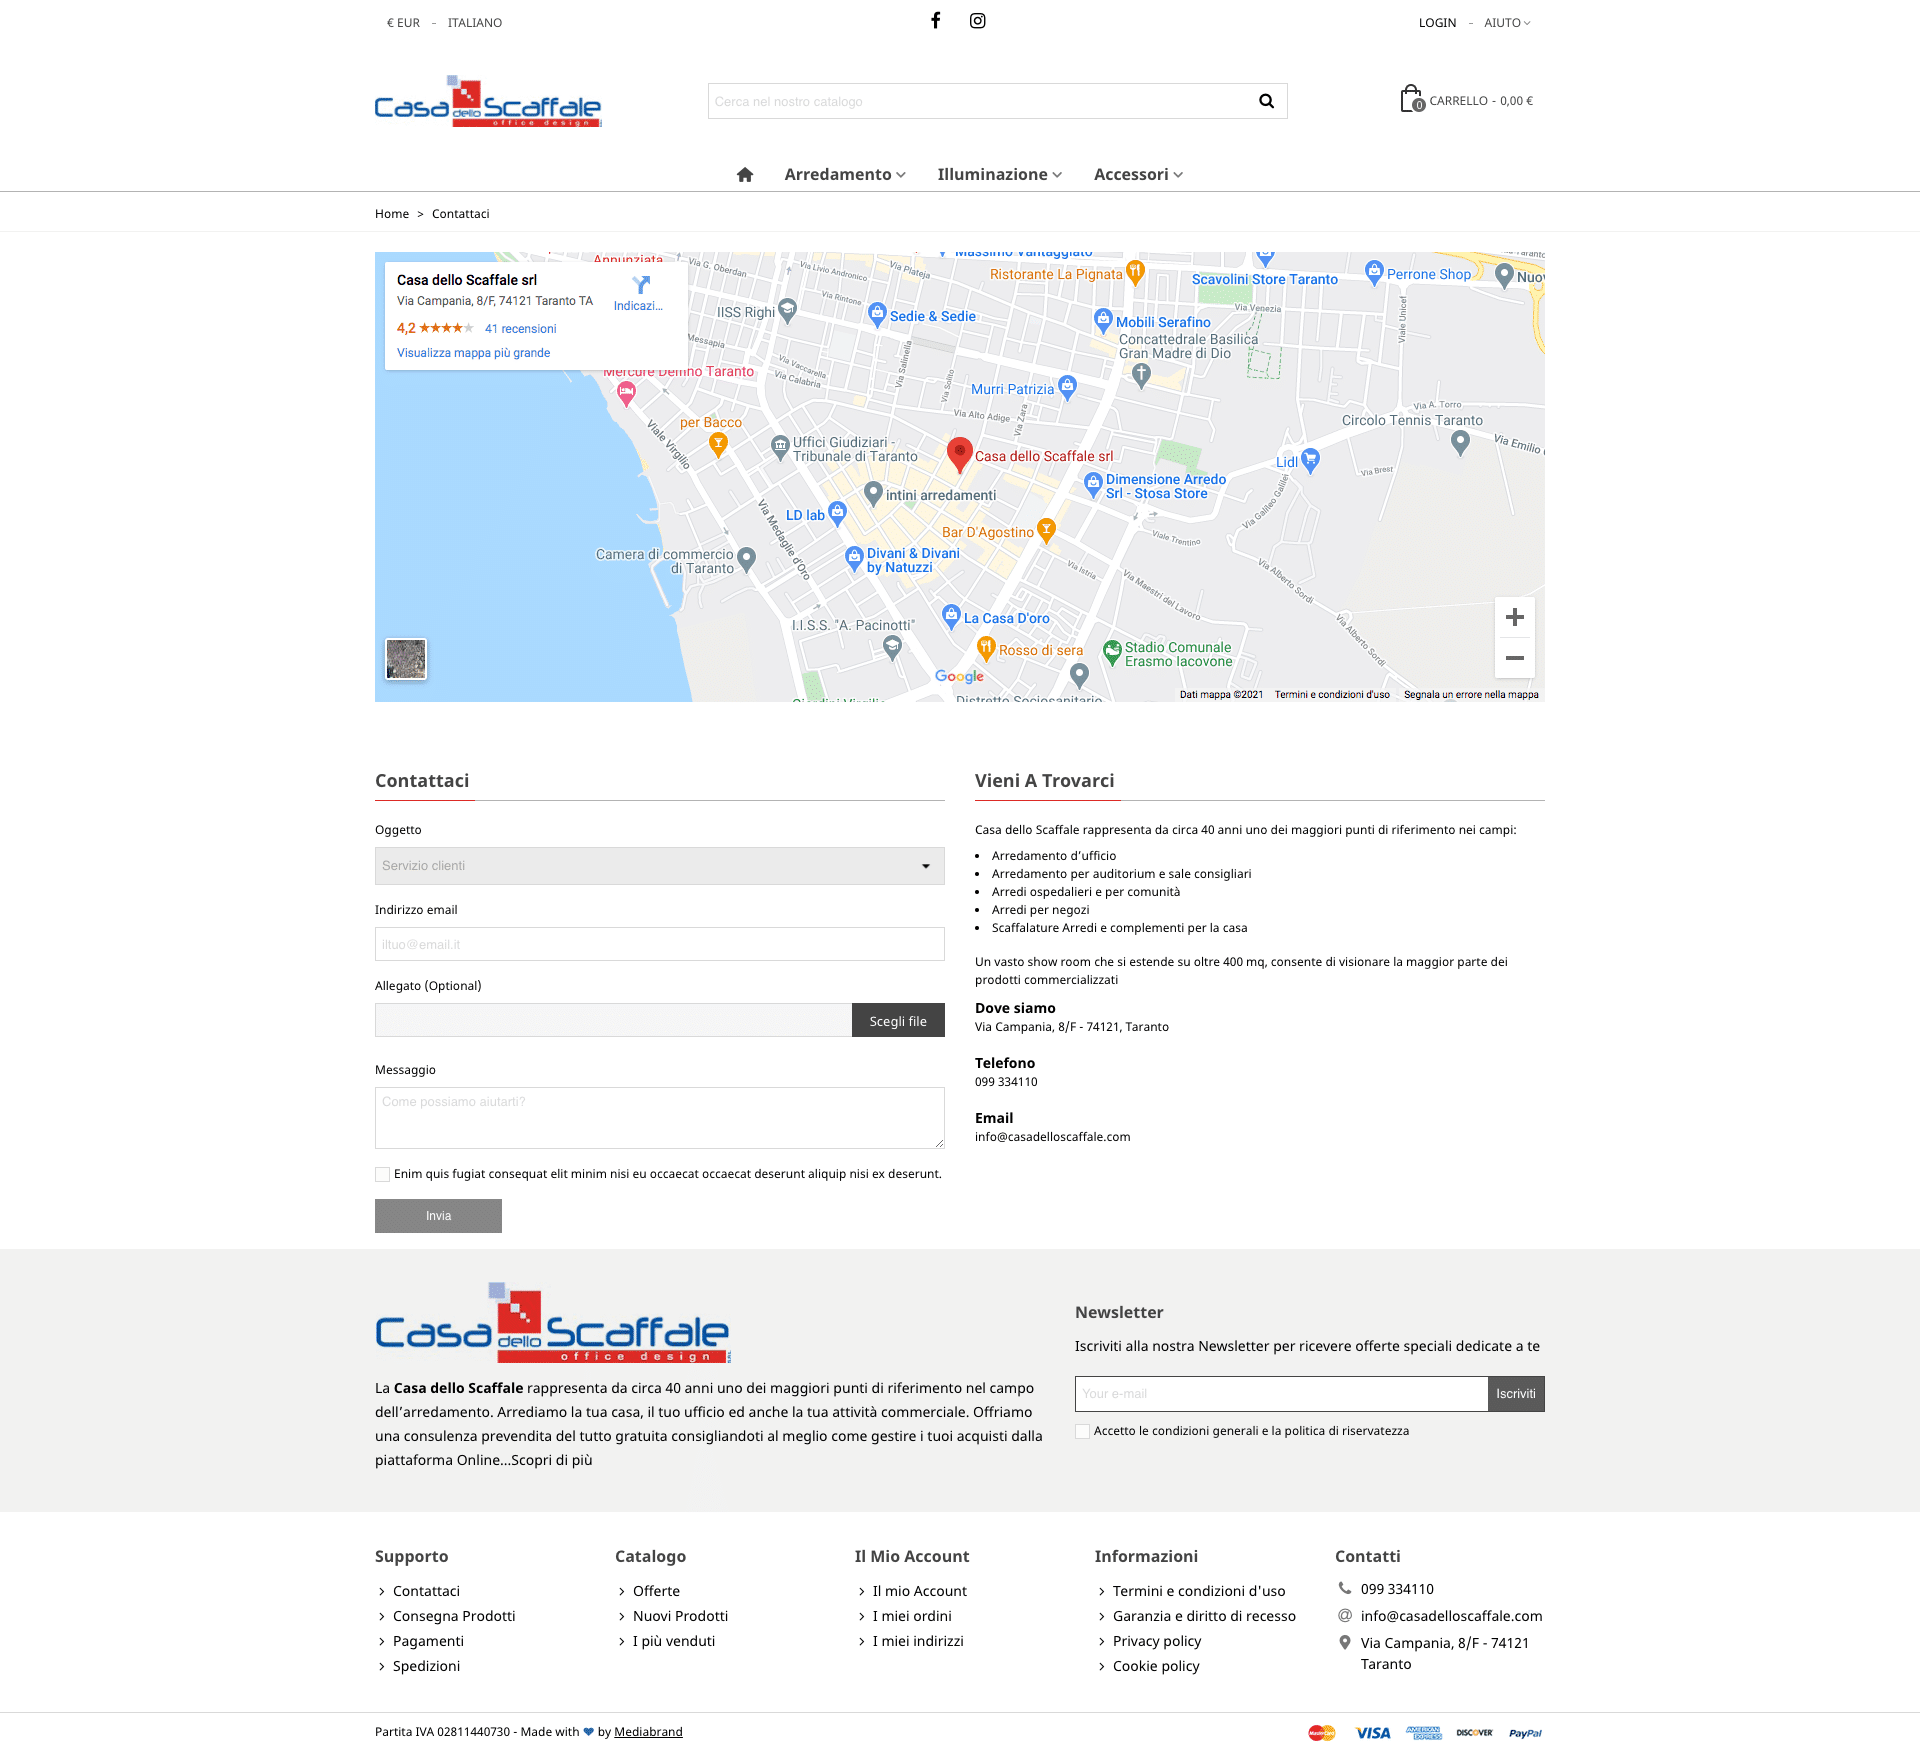
Task: Check the contact form consent checkbox
Action: [382, 1174]
